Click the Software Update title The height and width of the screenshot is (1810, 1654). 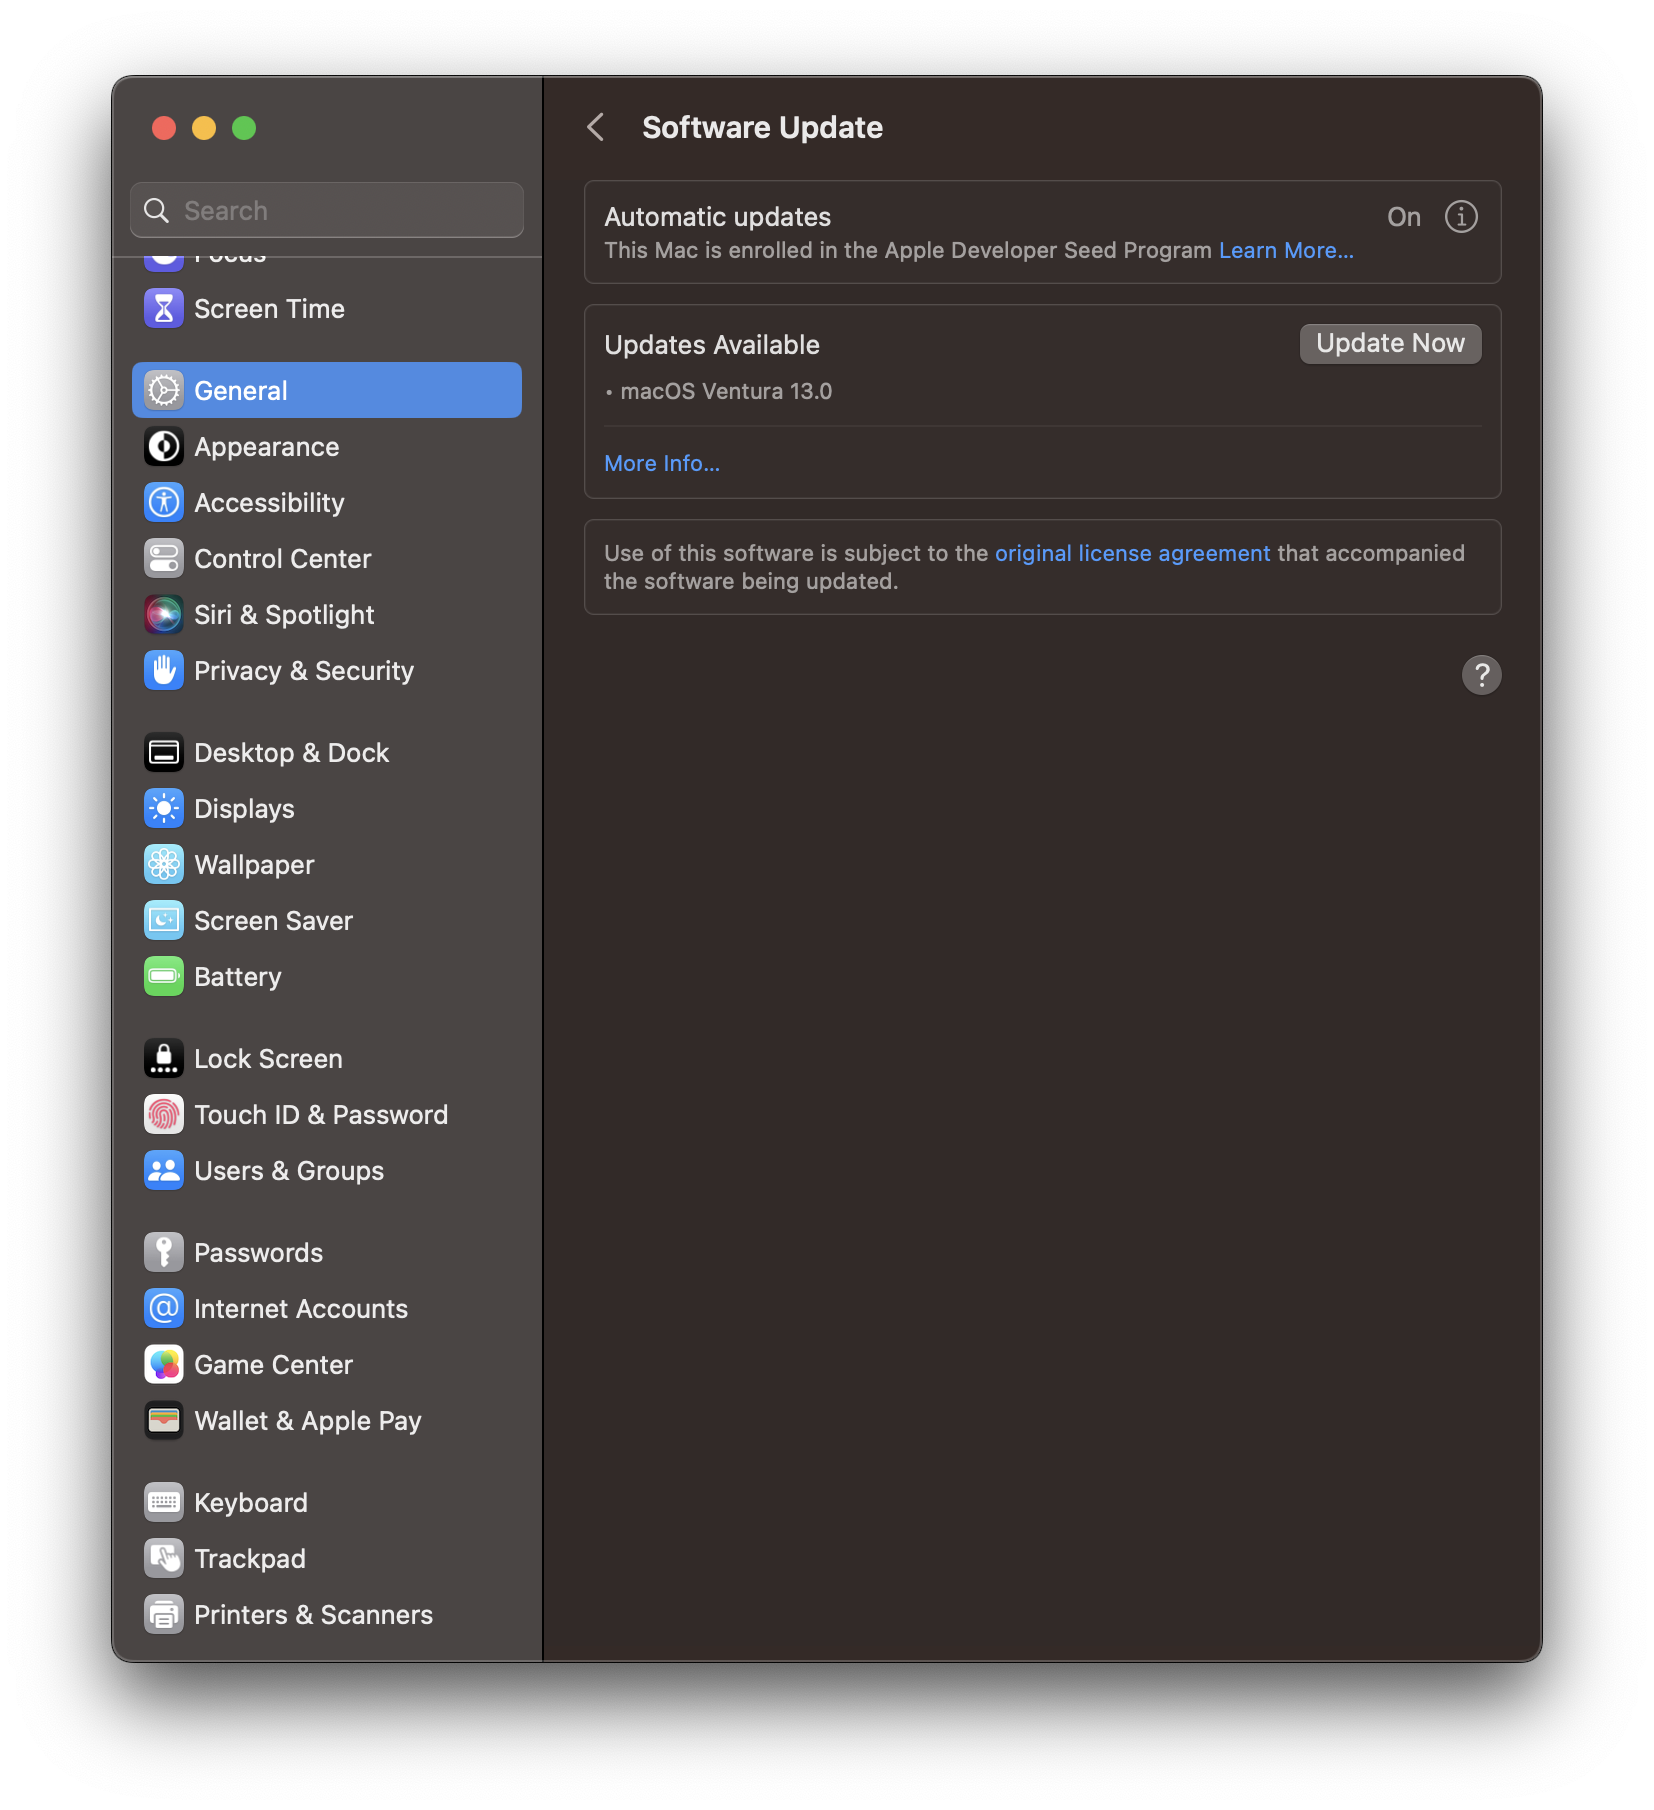762,128
